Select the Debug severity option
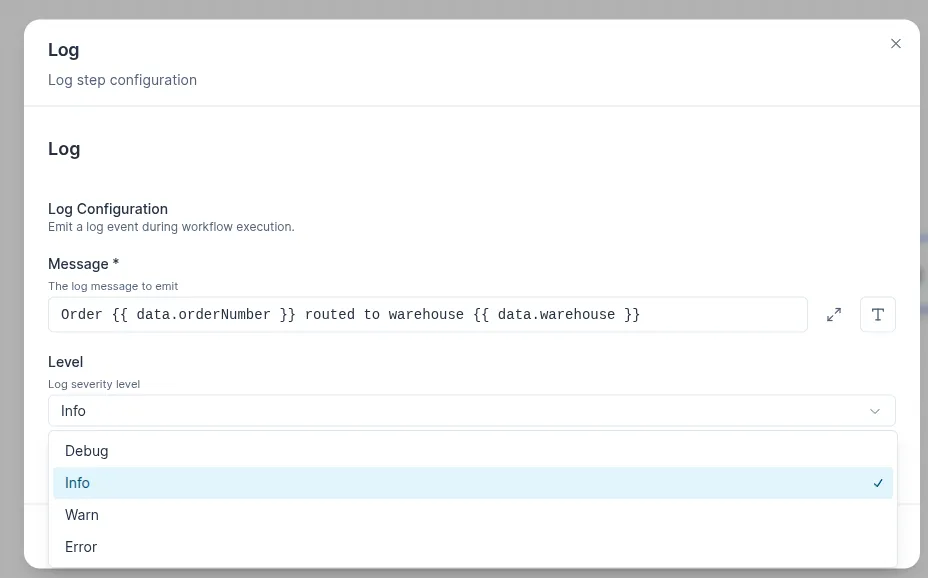Image resolution: width=928 pixels, height=578 pixels. pyautogui.click(x=86, y=451)
